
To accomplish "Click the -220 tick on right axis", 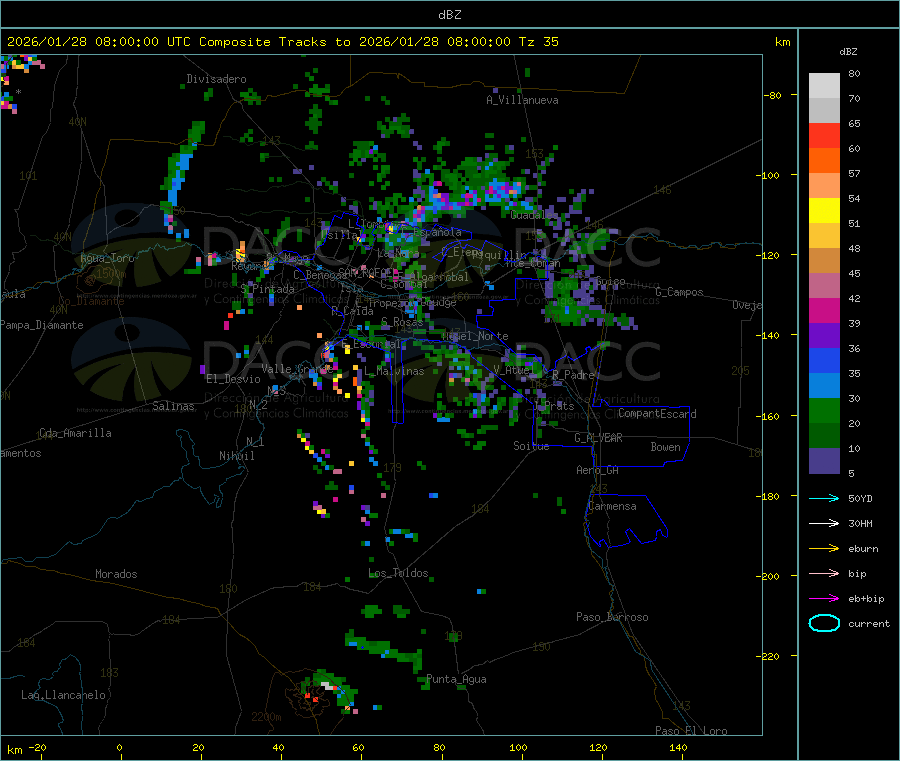I will coord(769,657).
